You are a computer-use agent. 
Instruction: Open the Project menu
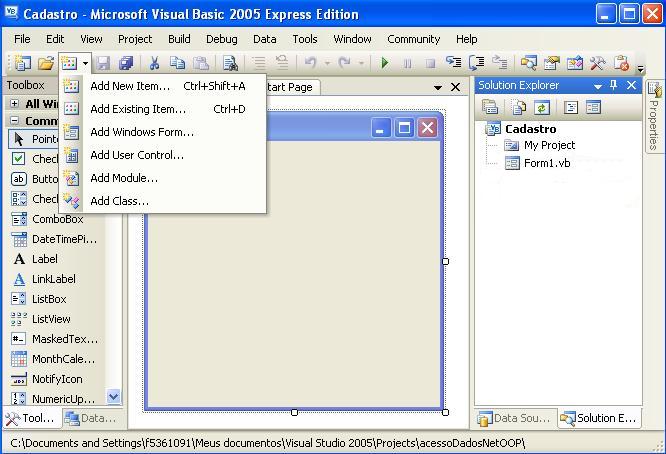coord(135,39)
